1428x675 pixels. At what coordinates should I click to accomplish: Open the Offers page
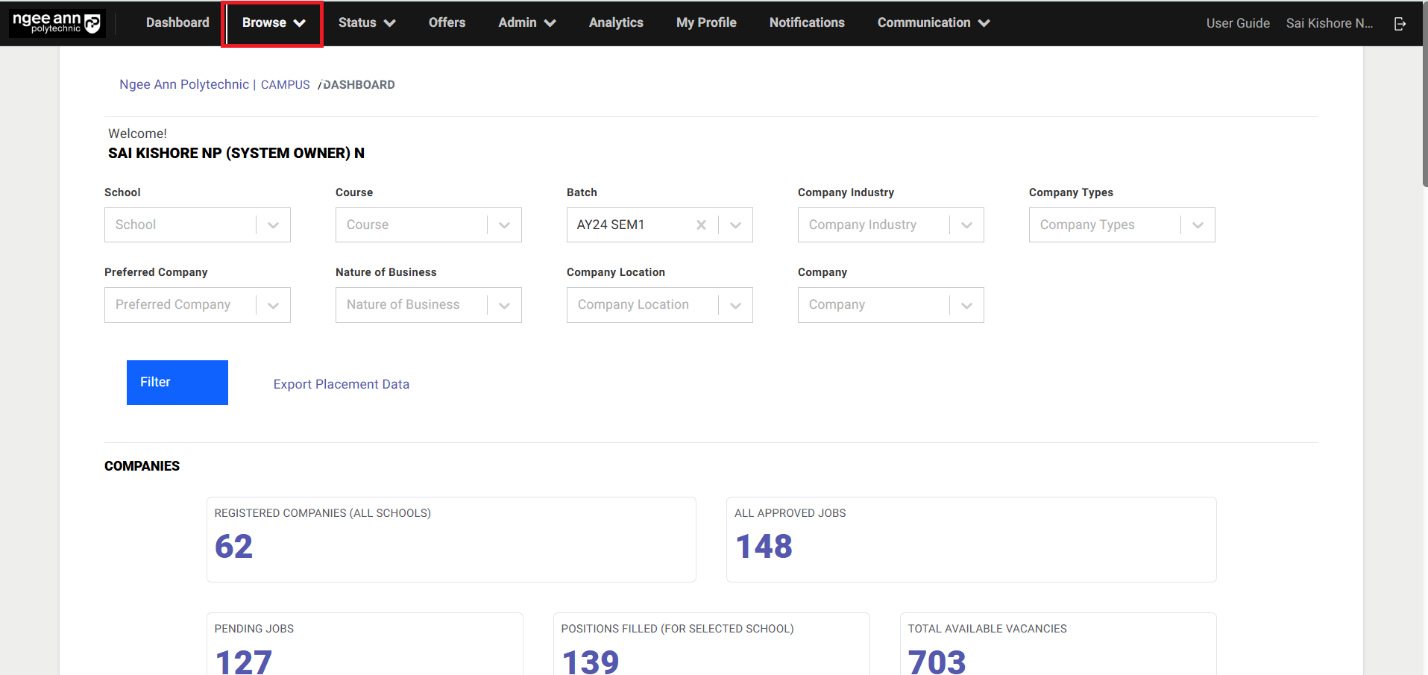447,23
